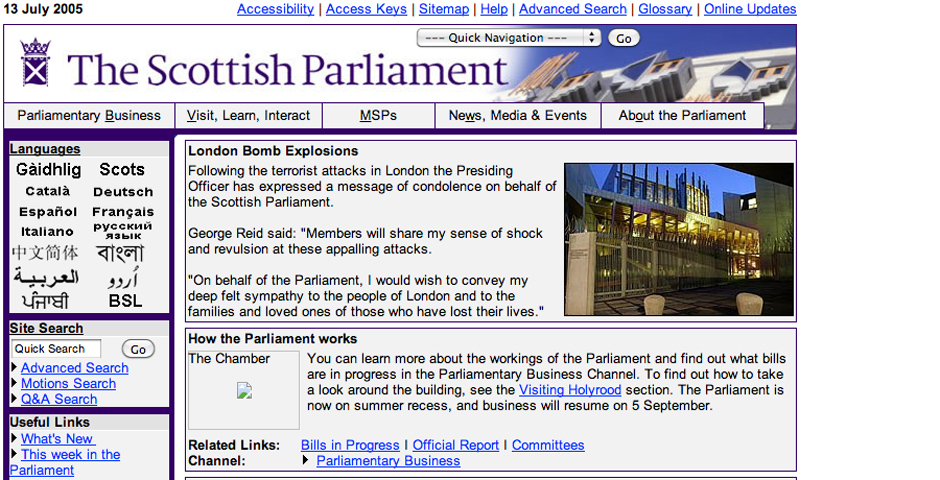The image size is (940, 480).
Task: Open the top Advanced Search link
Action: (573, 9)
